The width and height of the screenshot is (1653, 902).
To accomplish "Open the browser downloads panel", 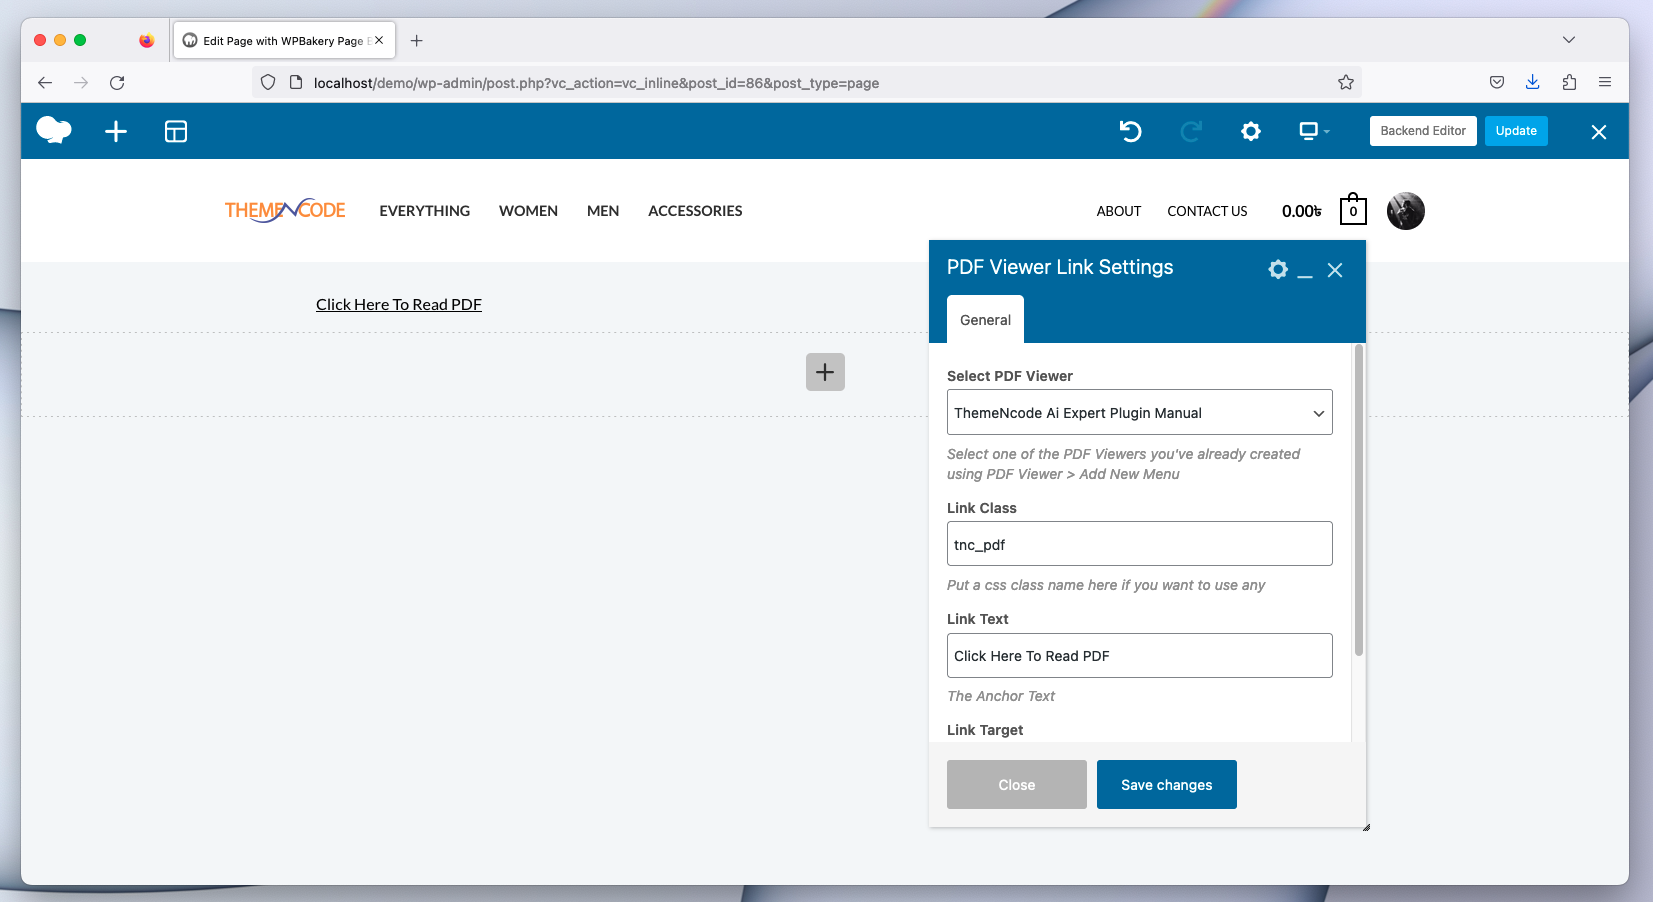I will point(1532,83).
